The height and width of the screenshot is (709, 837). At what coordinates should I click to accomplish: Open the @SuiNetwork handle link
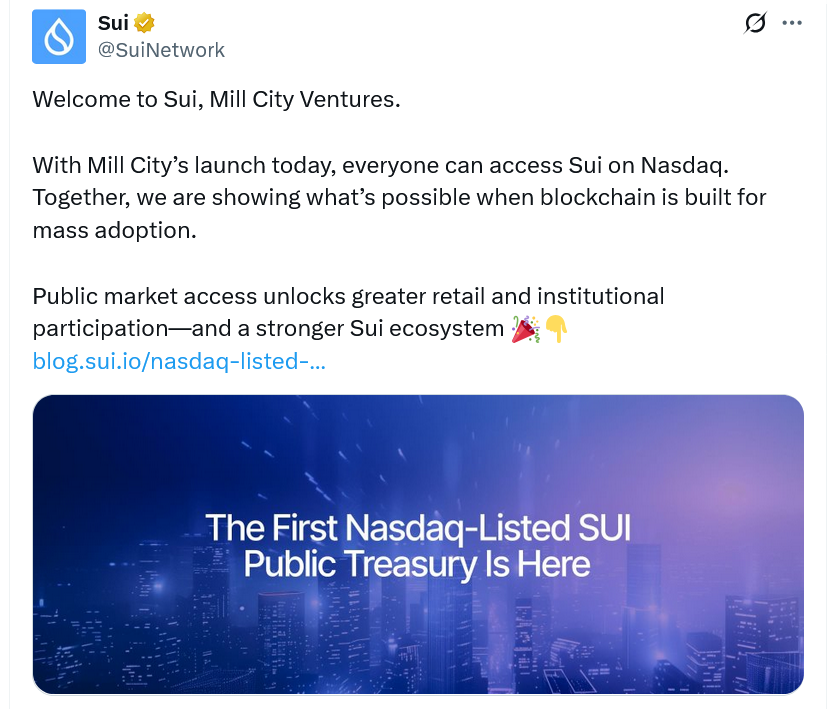(161, 50)
